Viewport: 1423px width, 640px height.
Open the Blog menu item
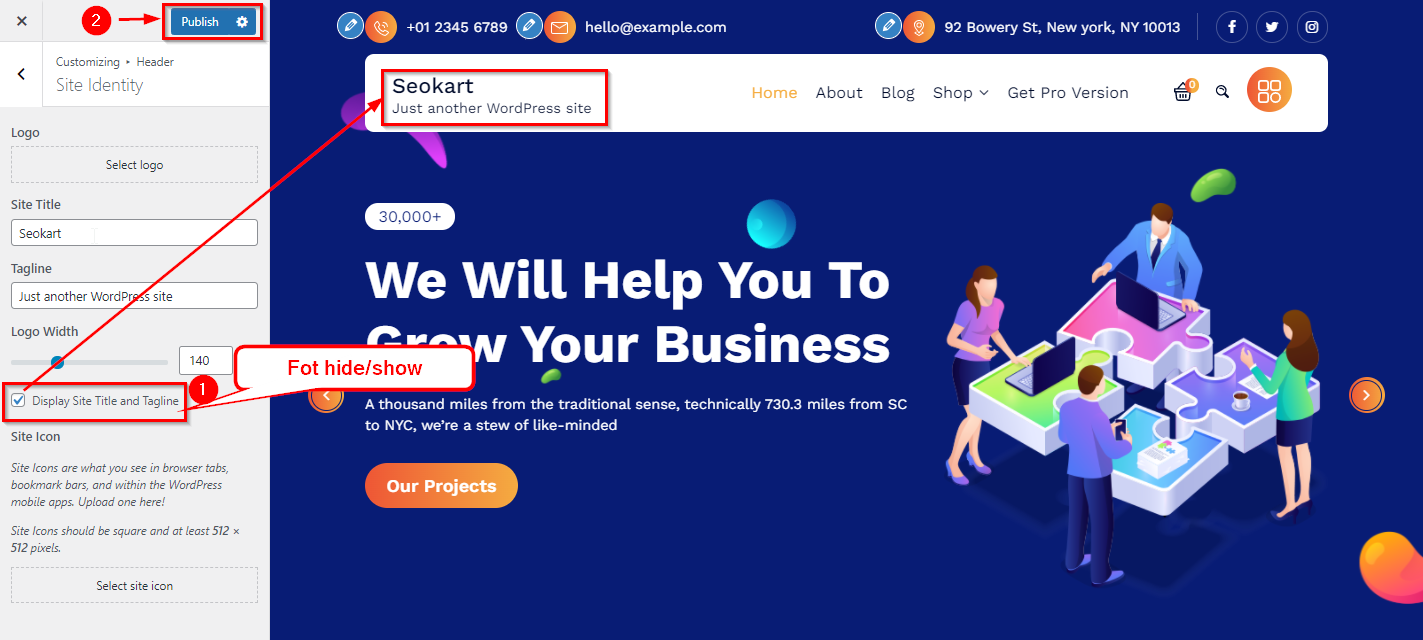(898, 92)
